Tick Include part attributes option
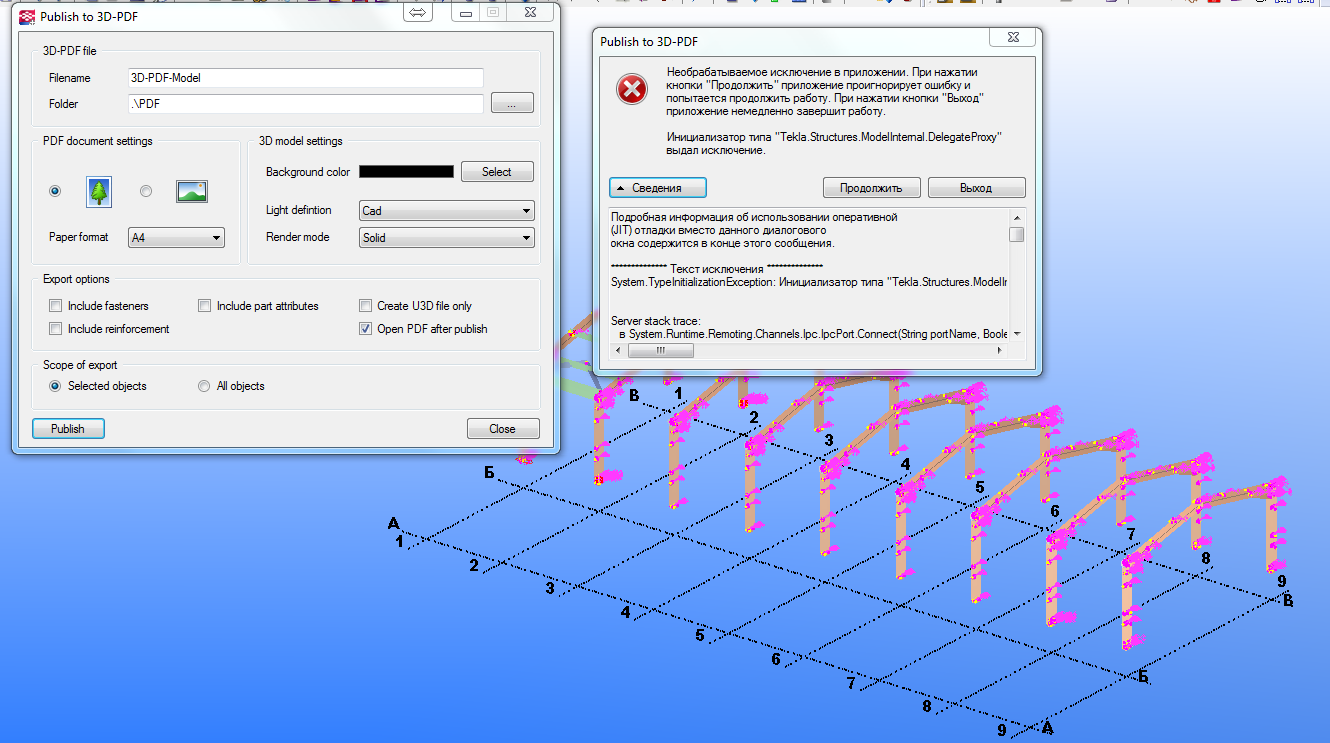Image resolution: width=1330 pixels, height=743 pixels. 205,306
